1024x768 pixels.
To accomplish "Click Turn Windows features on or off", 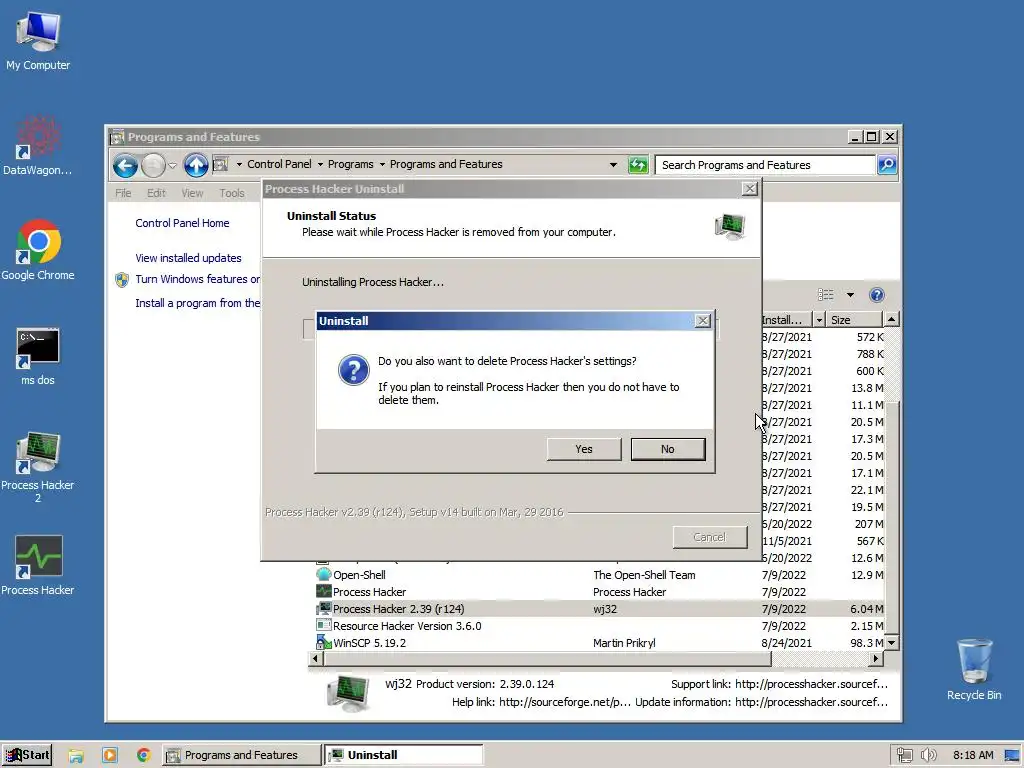I will click(x=197, y=279).
